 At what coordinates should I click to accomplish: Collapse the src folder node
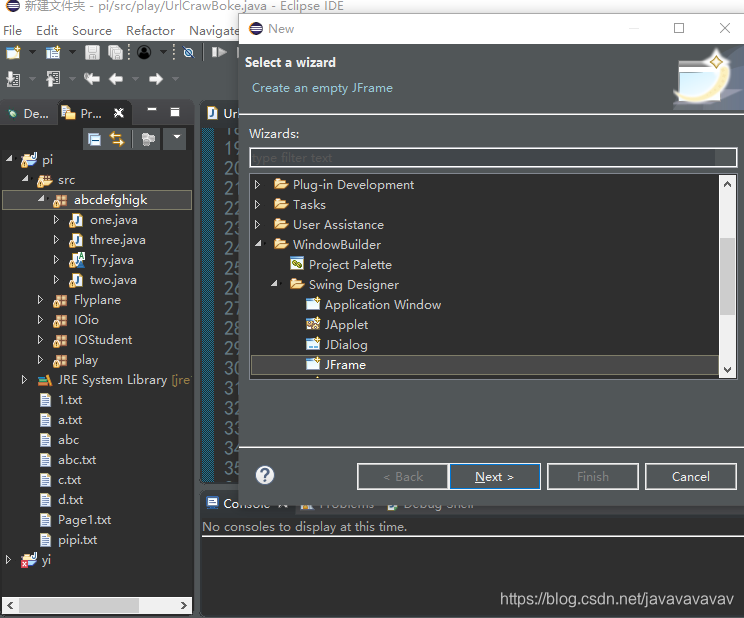tap(25, 179)
